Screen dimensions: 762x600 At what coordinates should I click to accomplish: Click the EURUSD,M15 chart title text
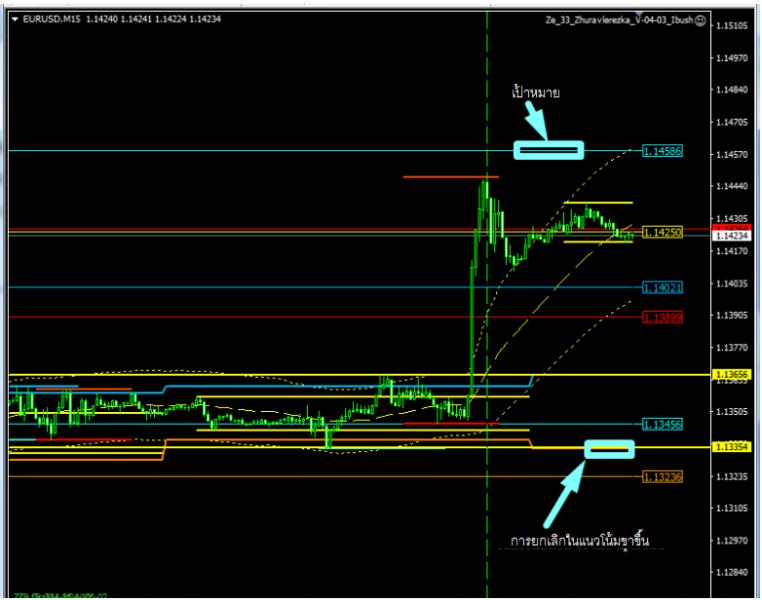(52, 19)
